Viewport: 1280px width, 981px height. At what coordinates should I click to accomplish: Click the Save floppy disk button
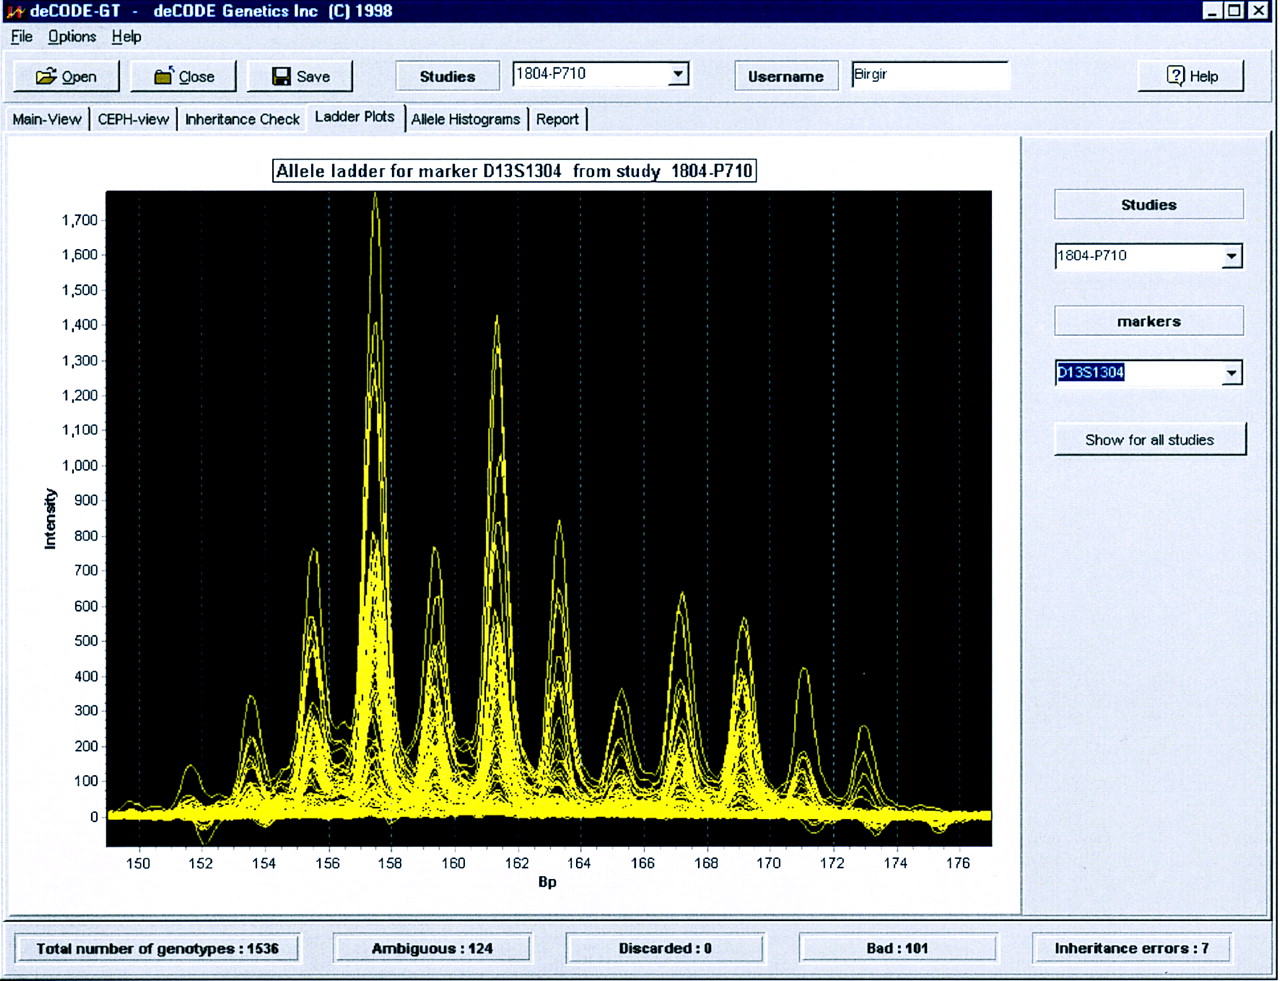pos(301,77)
